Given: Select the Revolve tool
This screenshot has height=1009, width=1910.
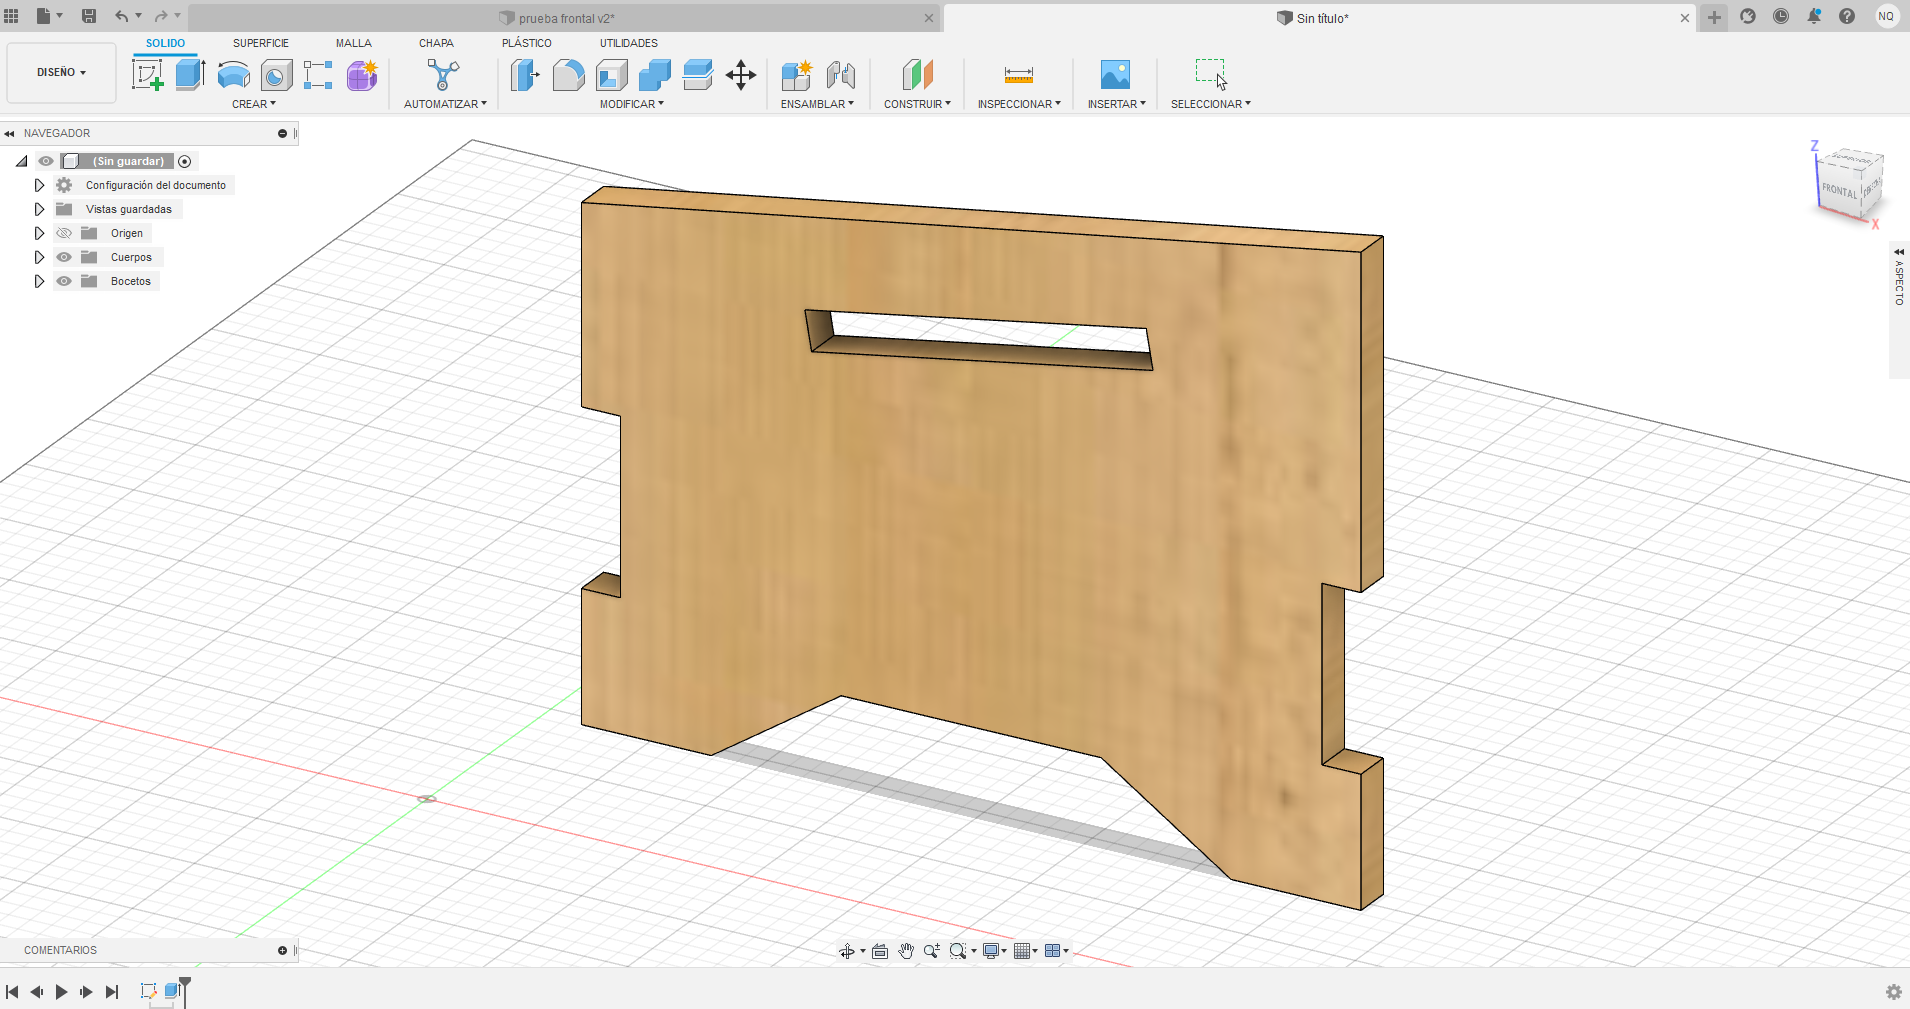Looking at the screenshot, I should [x=234, y=75].
